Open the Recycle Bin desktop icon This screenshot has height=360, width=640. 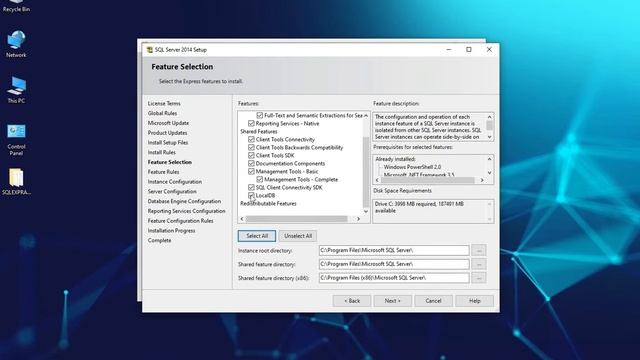[x=16, y=6]
